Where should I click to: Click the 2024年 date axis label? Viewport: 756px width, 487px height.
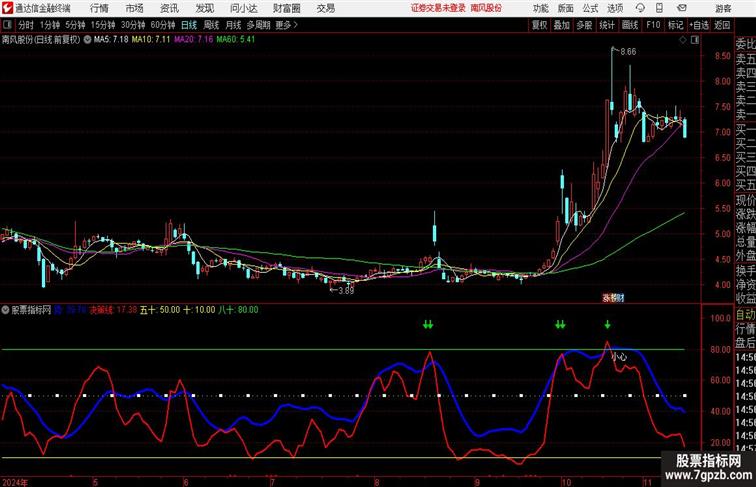(x=15, y=482)
